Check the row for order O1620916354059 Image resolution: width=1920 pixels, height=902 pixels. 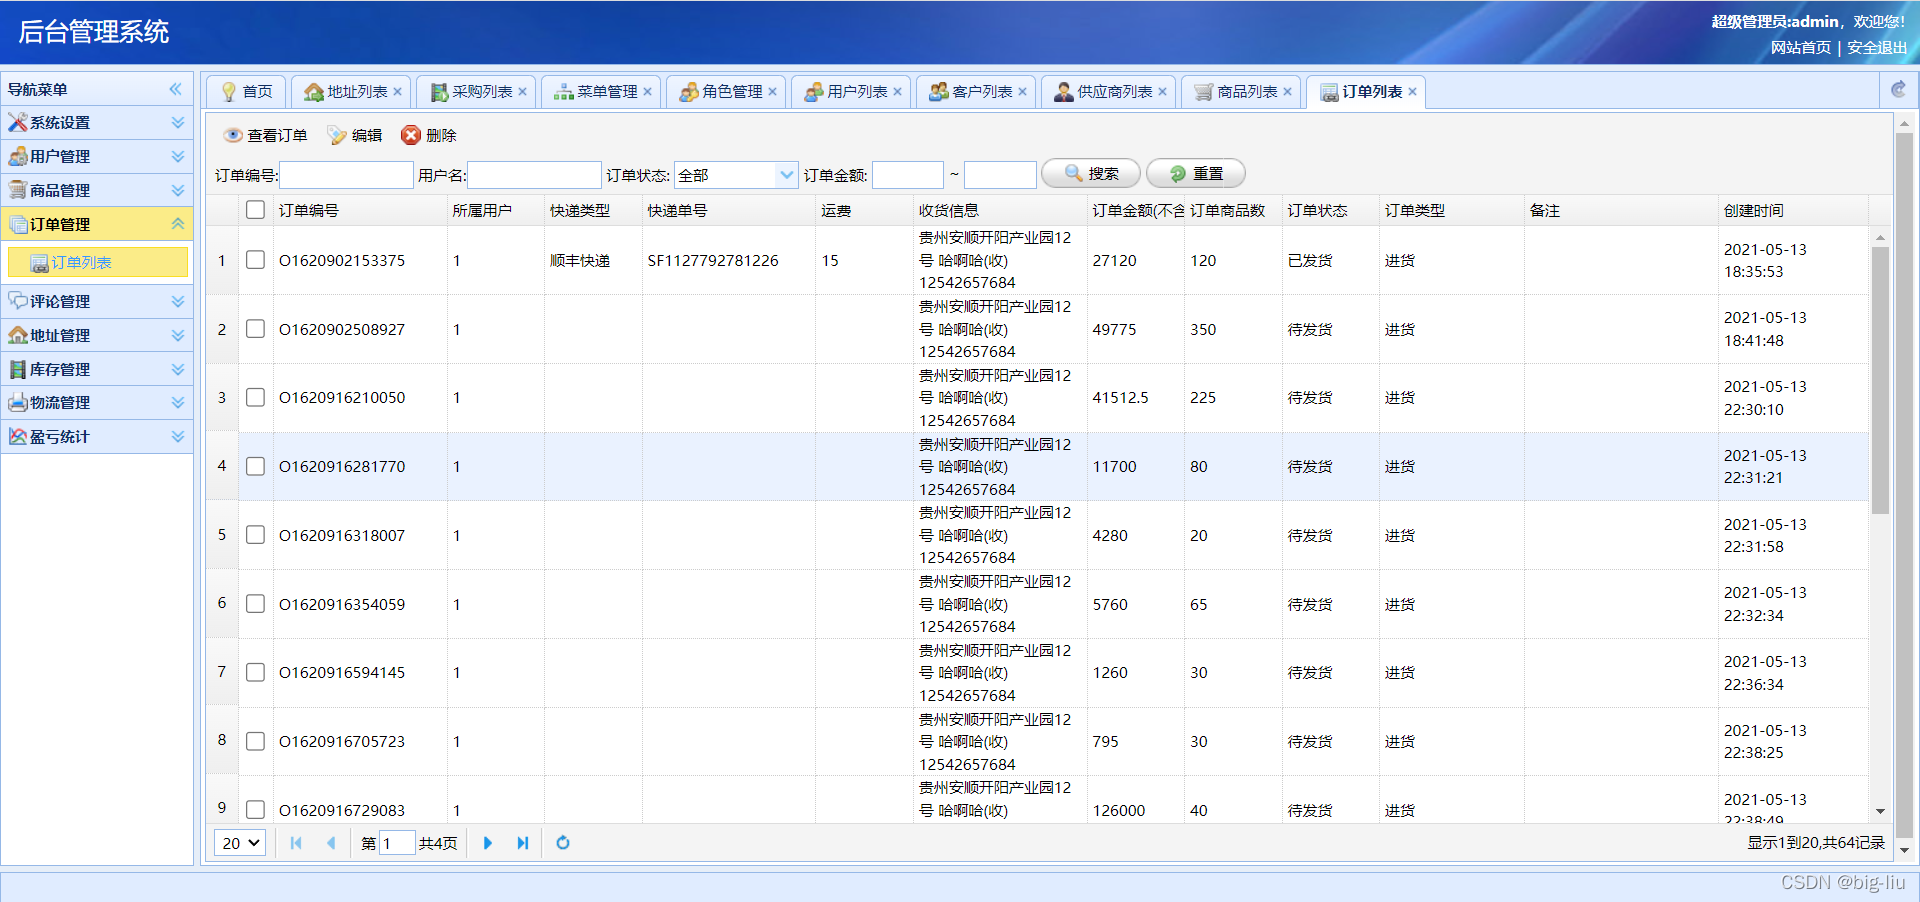(255, 604)
